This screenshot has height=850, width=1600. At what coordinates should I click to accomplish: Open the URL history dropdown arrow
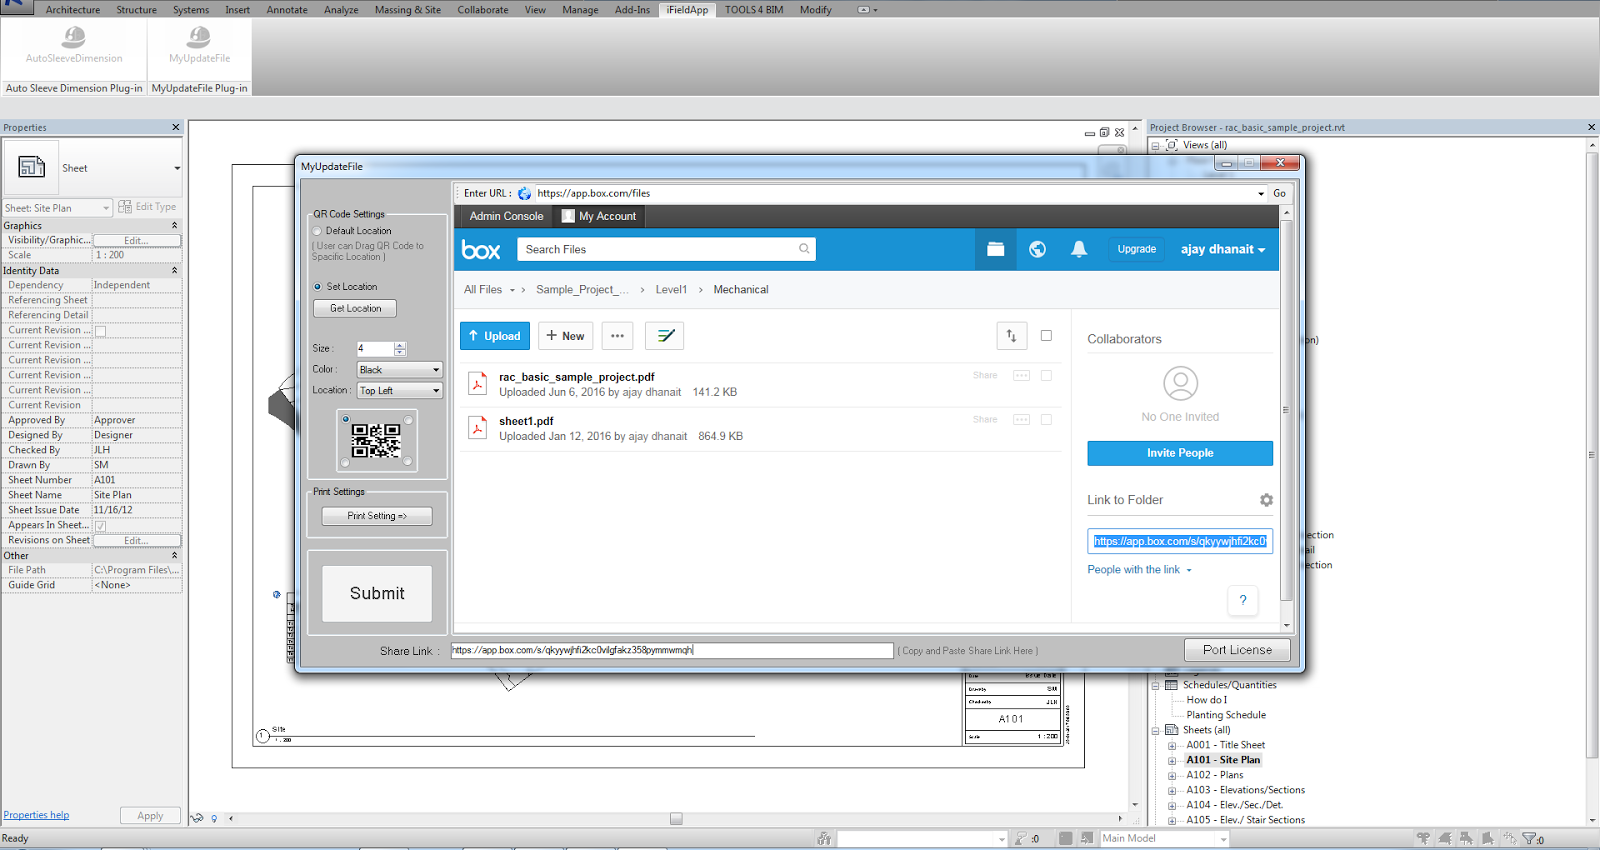click(1261, 194)
